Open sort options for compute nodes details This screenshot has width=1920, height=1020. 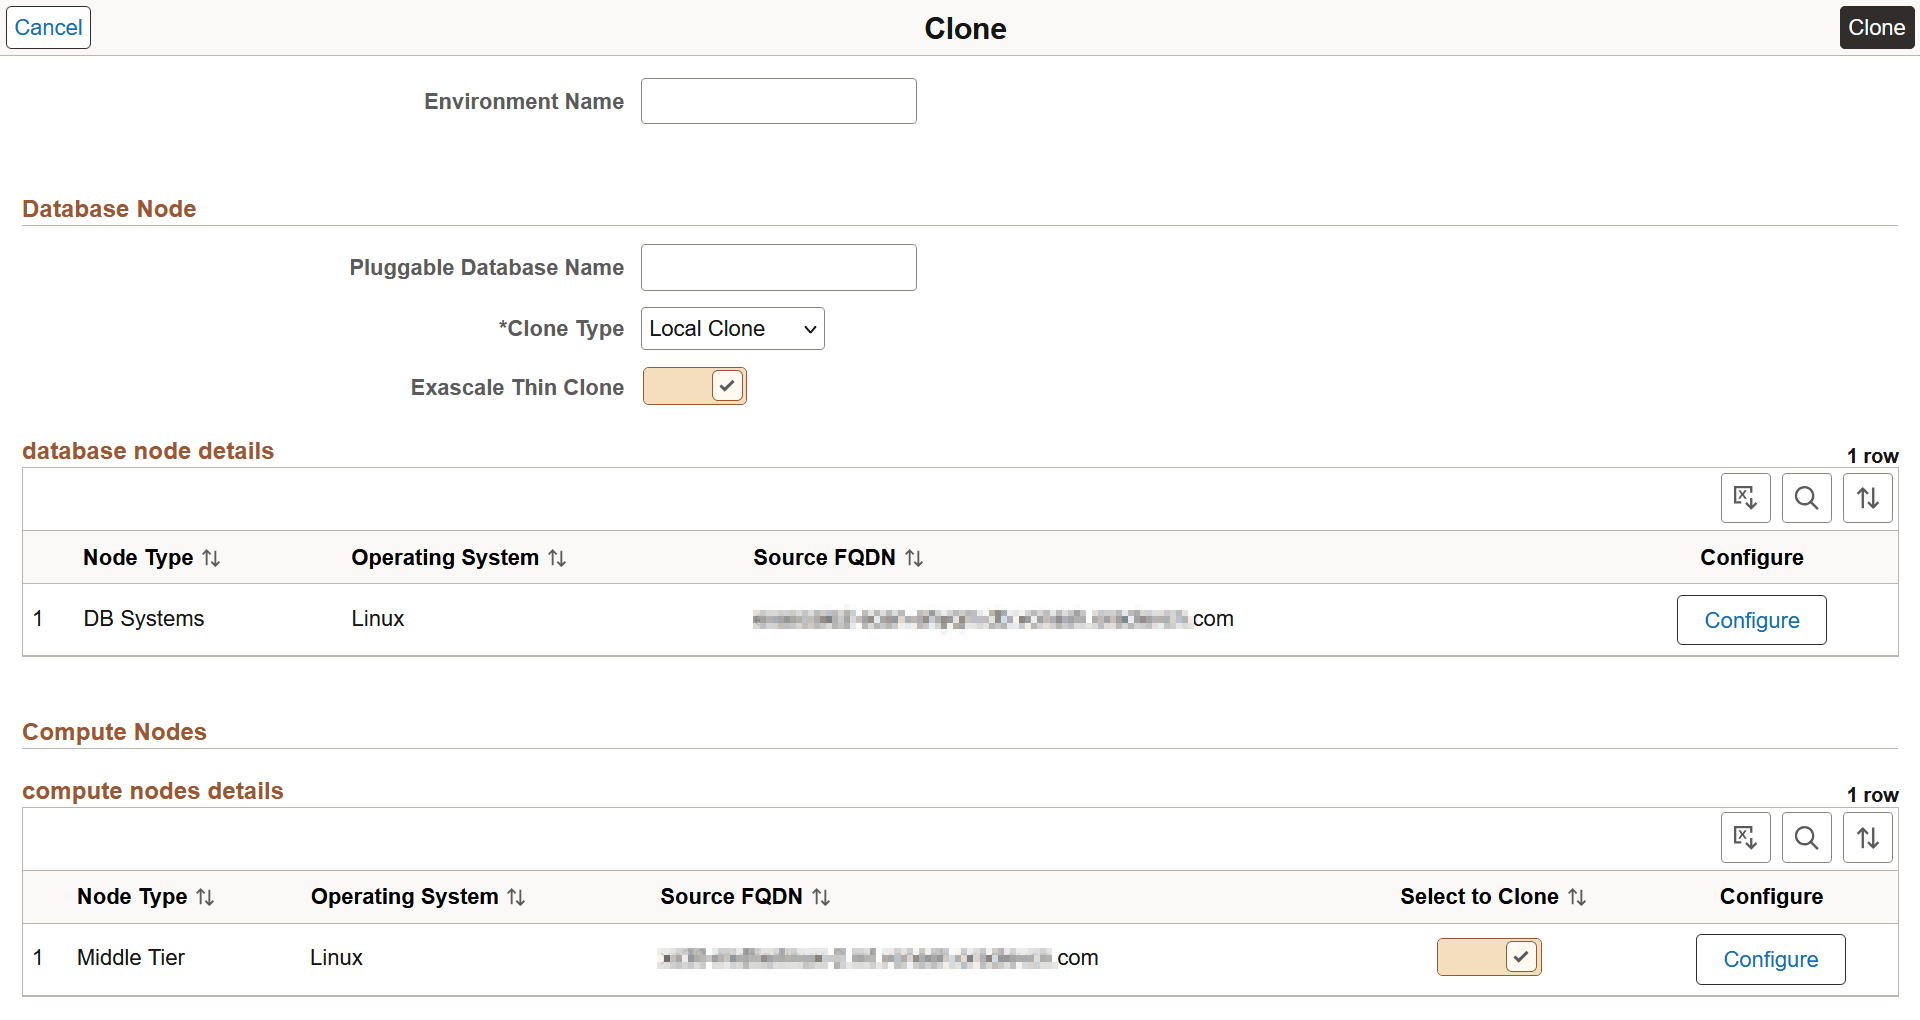tap(1866, 837)
